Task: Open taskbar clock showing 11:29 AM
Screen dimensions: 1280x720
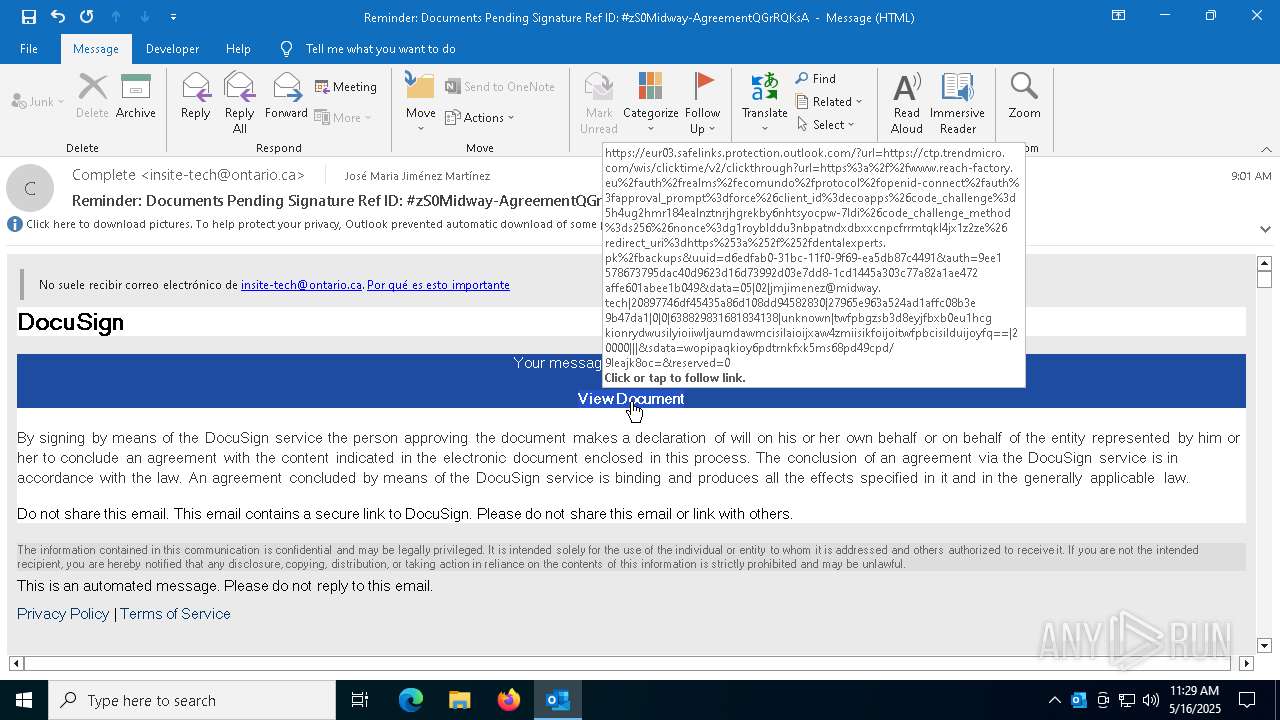Action: click(1194, 700)
